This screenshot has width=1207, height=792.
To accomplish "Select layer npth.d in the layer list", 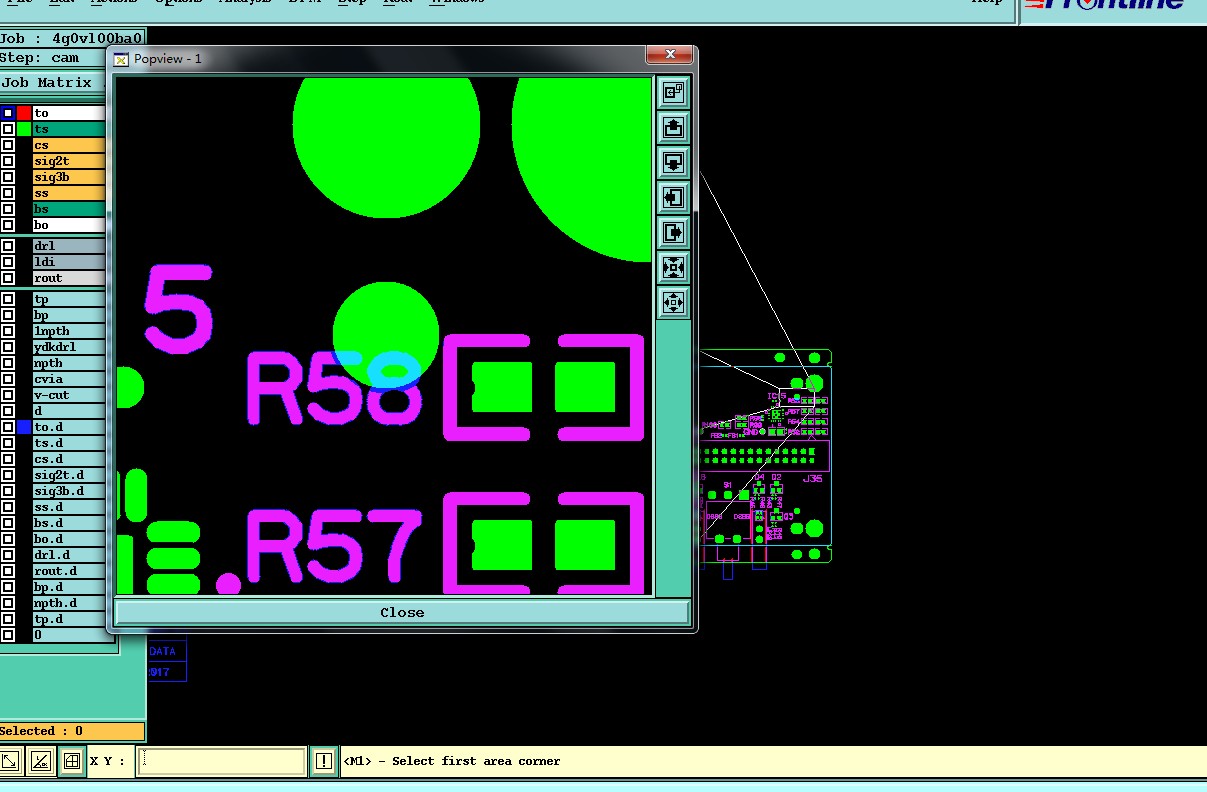I will point(68,603).
